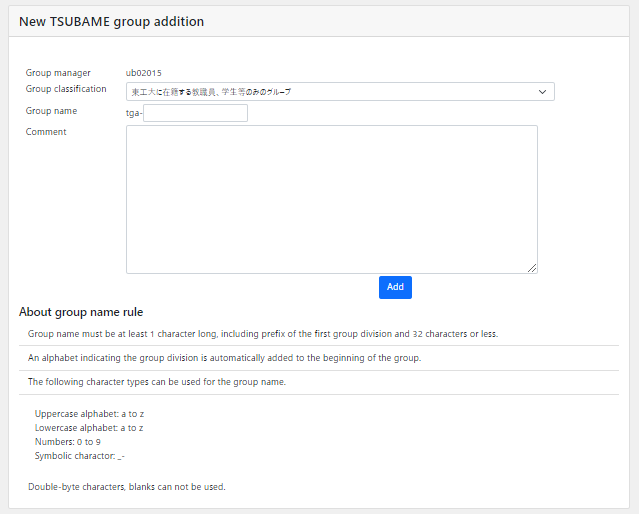Click the blue Add button

[x=395, y=287]
